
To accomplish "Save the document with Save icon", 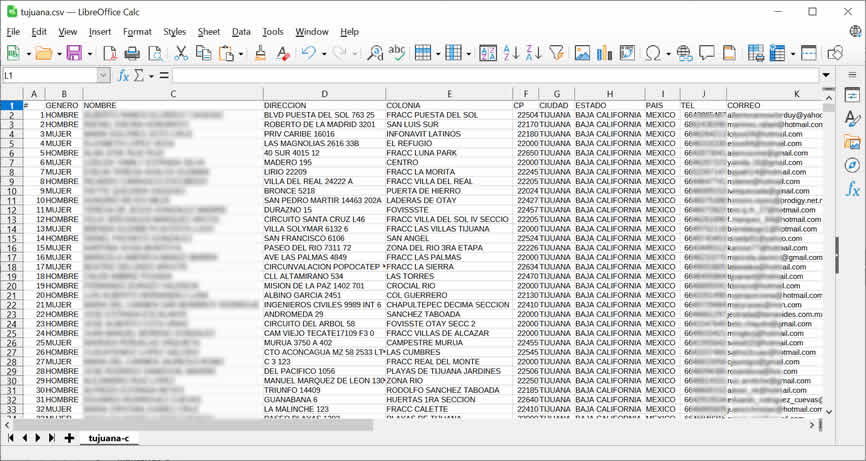I will click(x=74, y=53).
